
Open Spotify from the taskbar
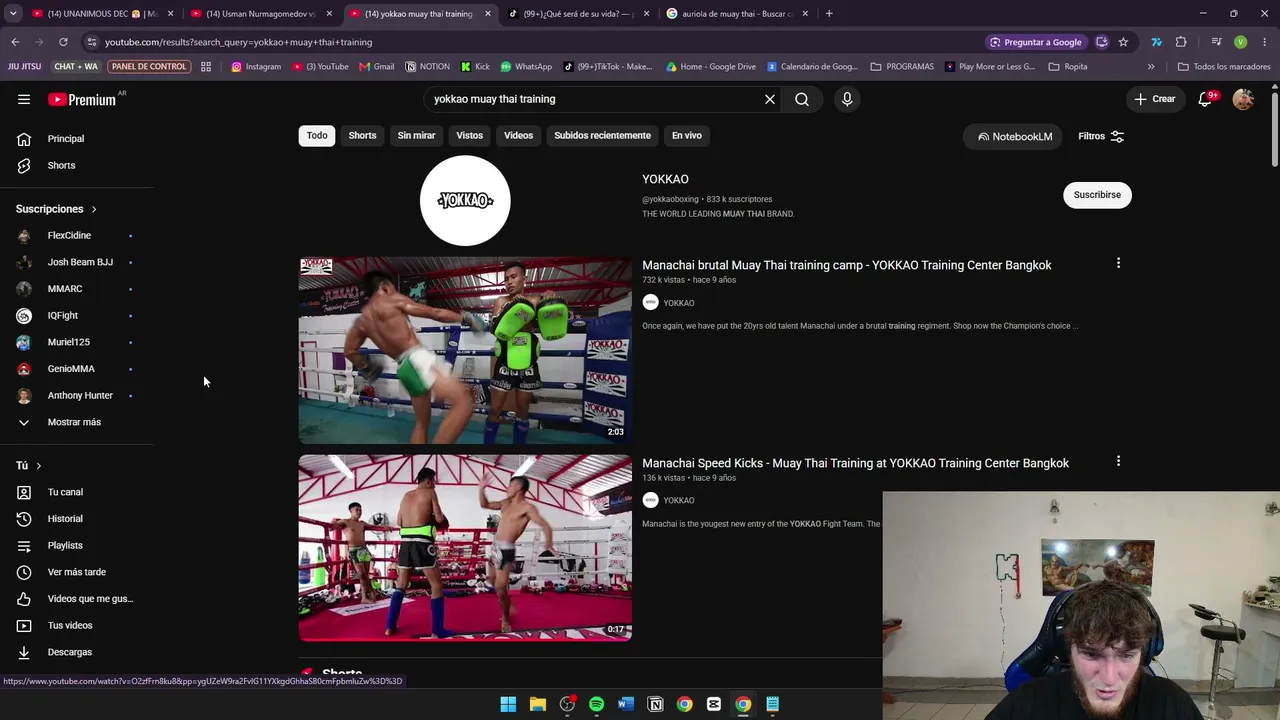[x=596, y=704]
